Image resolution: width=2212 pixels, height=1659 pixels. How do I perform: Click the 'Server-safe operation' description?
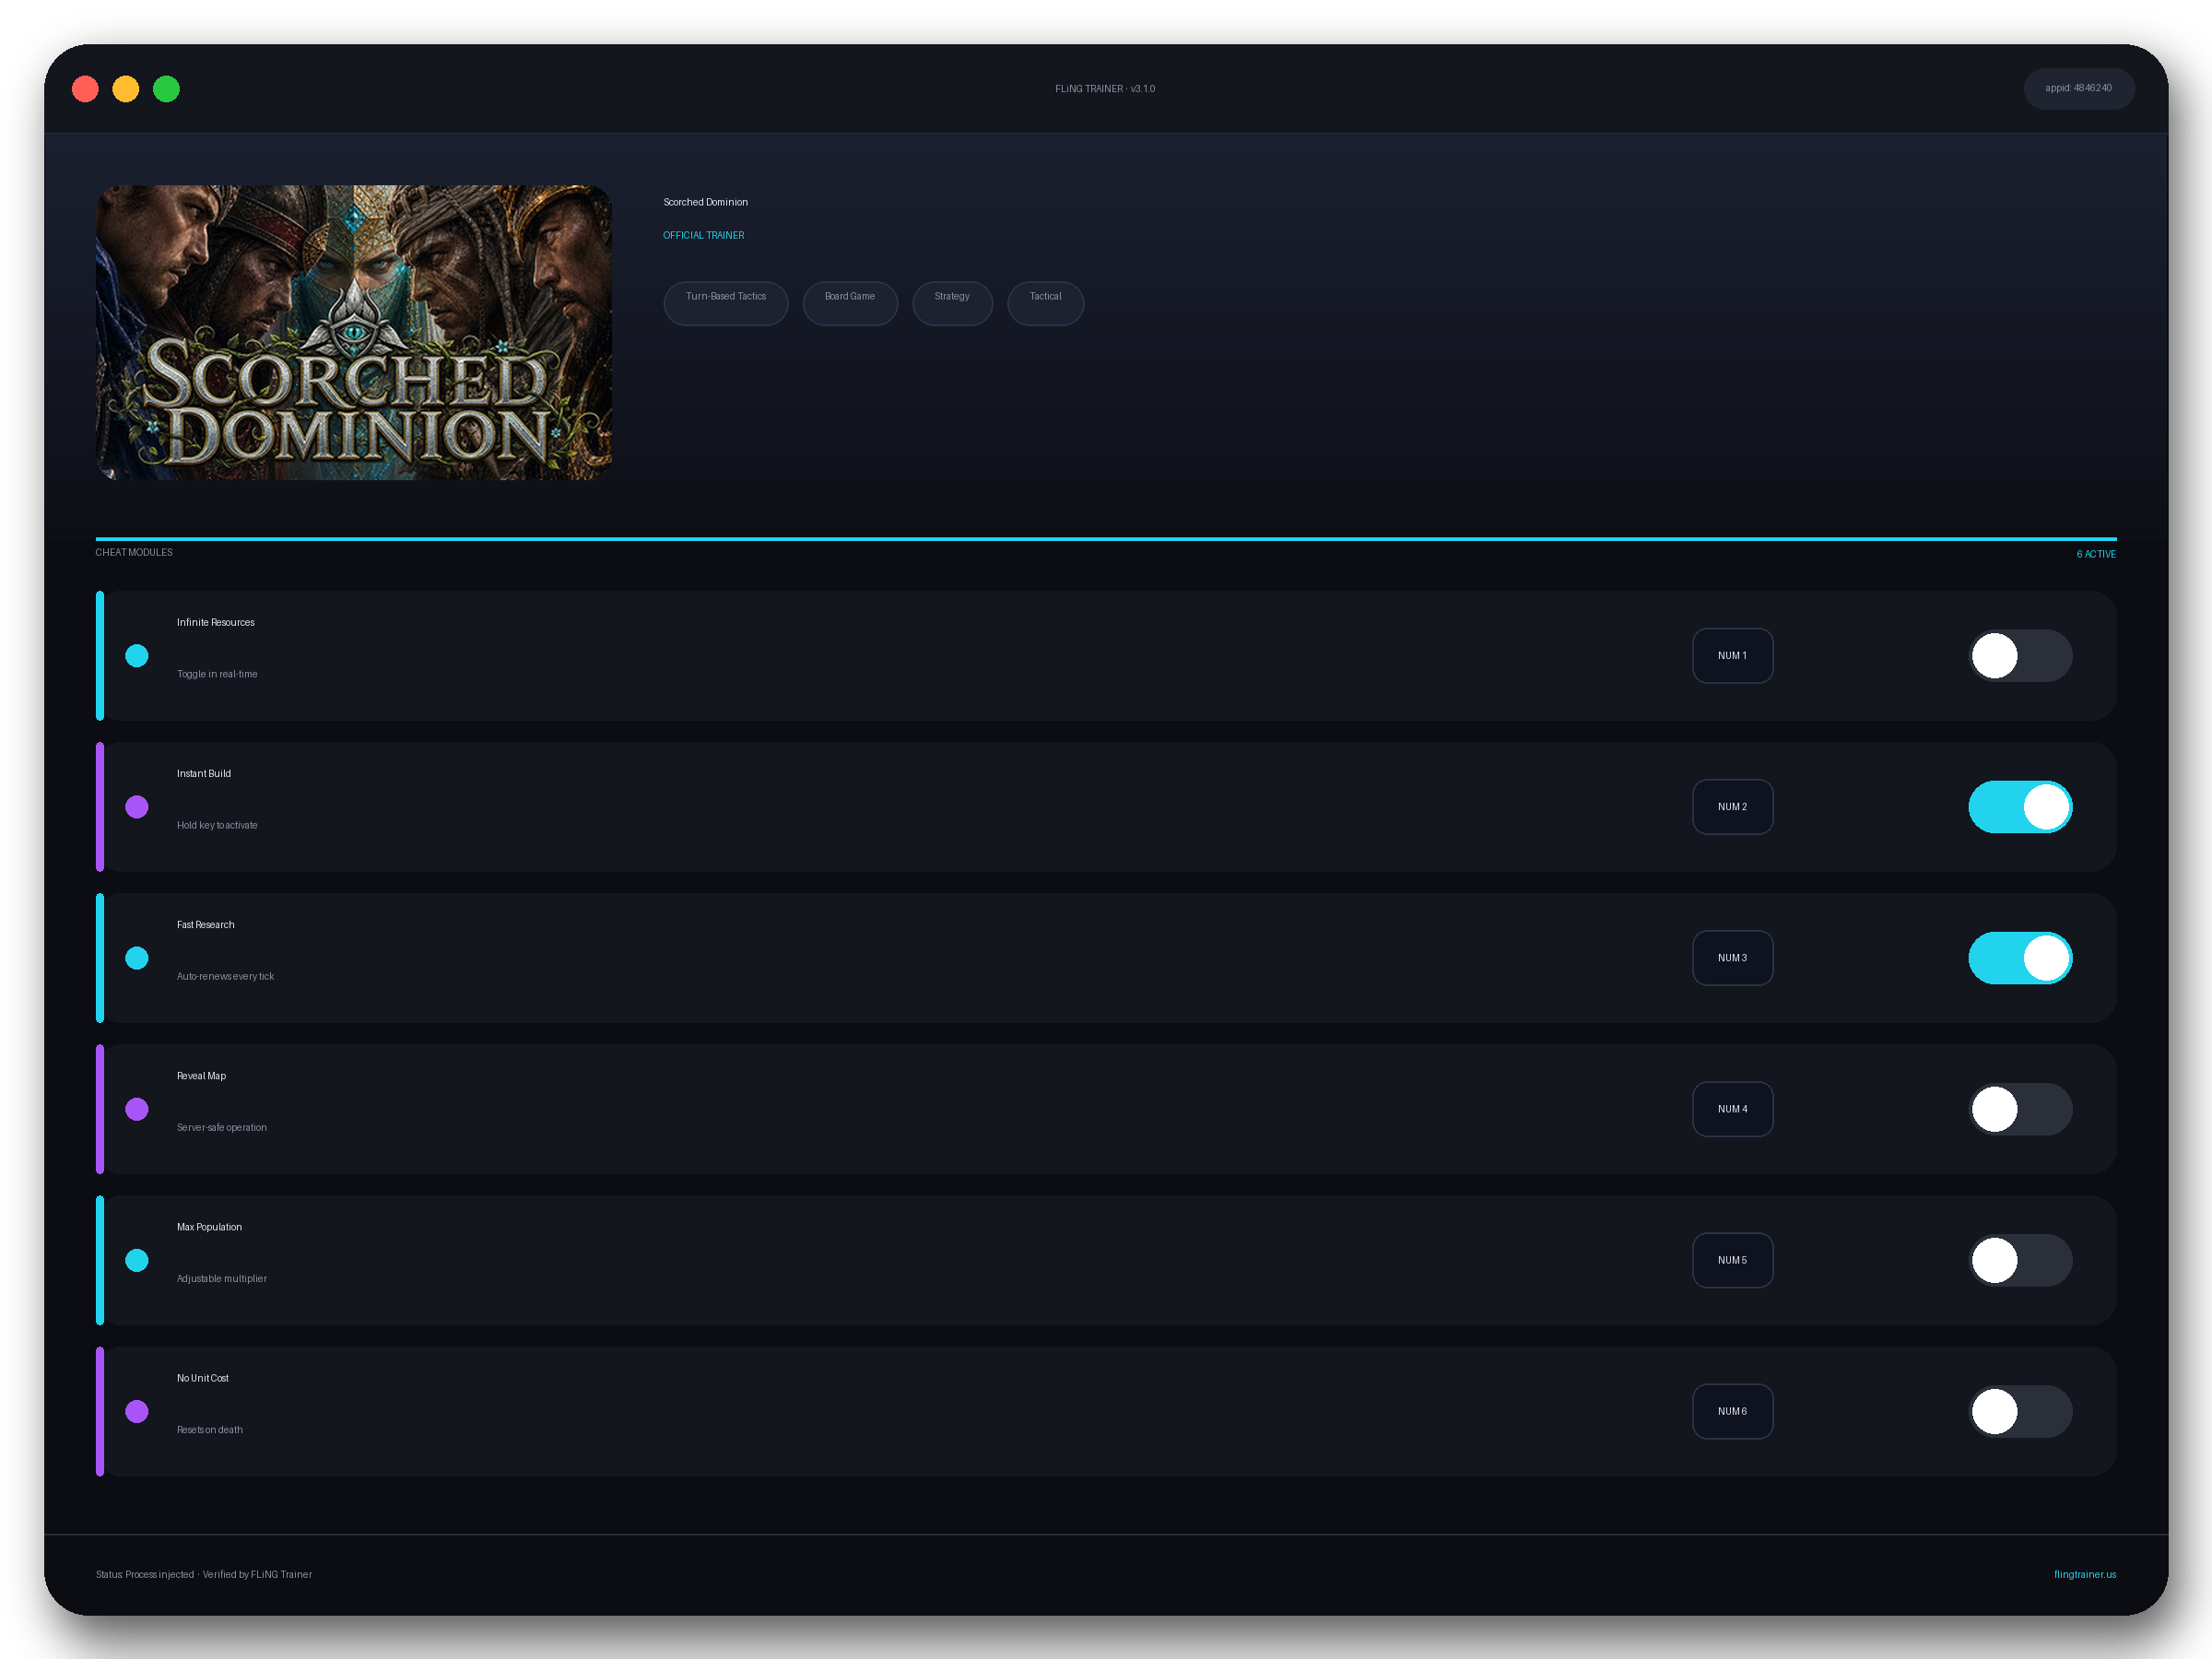click(x=222, y=1127)
